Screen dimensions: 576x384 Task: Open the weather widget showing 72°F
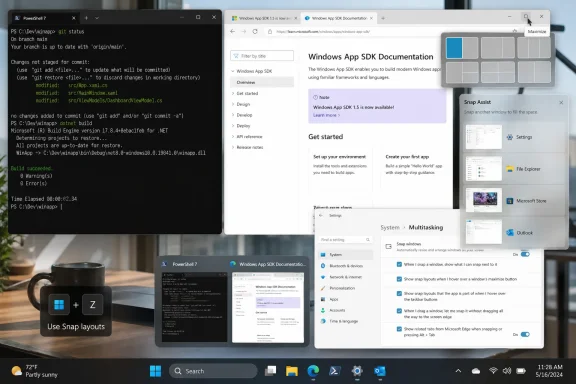click(35, 371)
